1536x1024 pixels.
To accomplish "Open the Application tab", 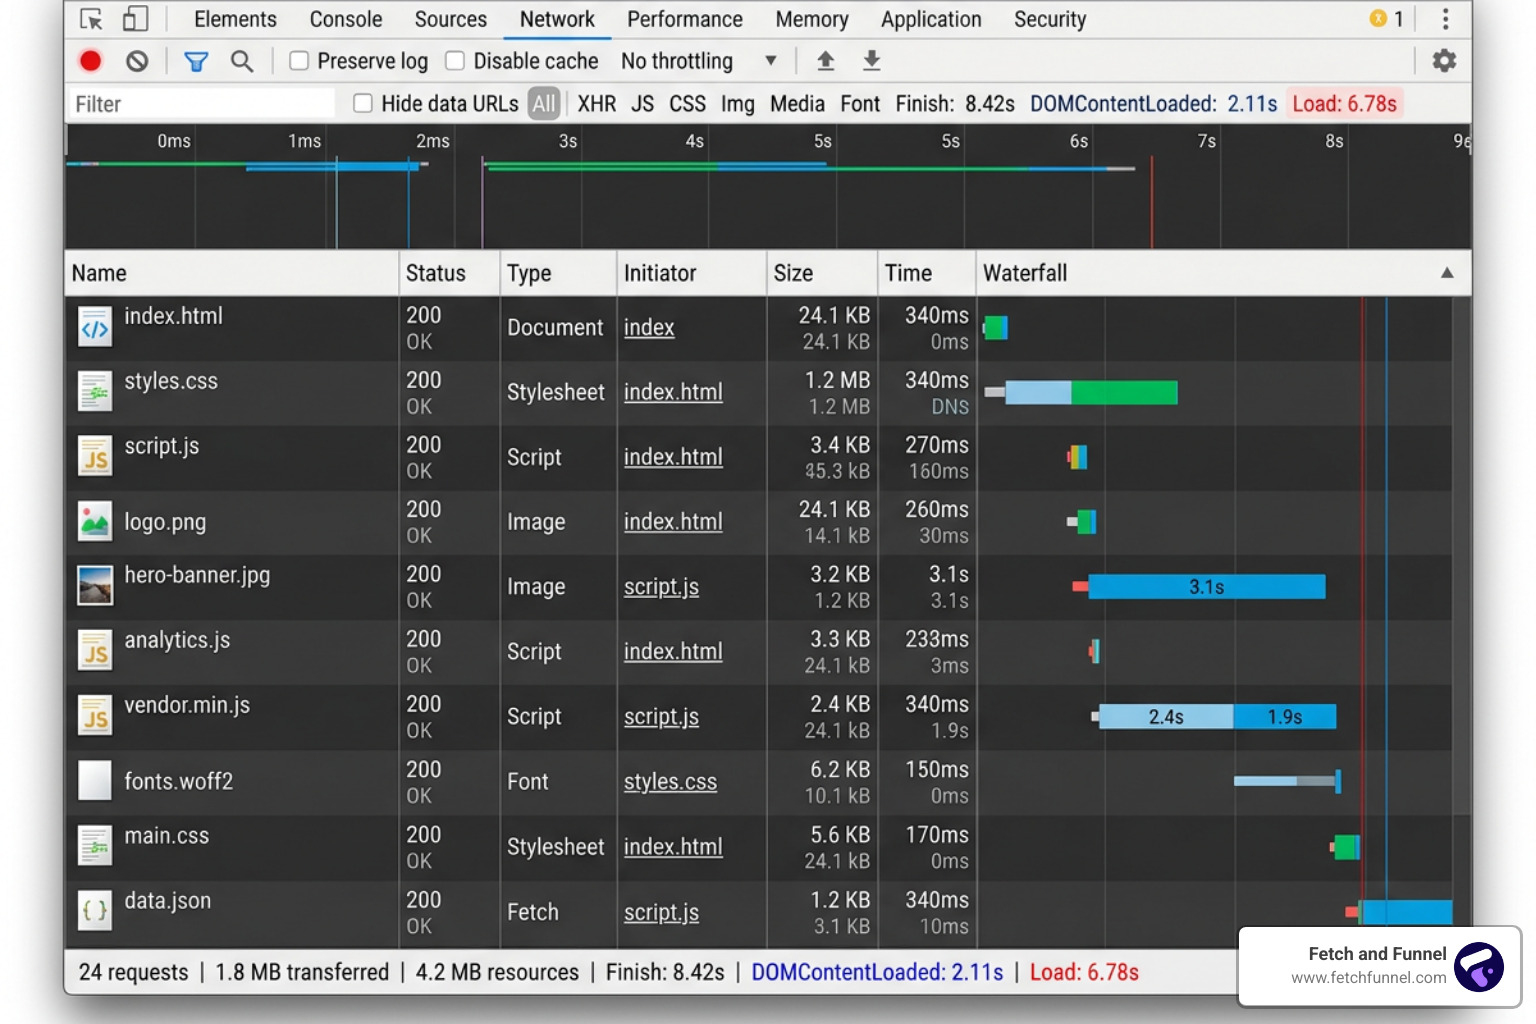I will [931, 19].
